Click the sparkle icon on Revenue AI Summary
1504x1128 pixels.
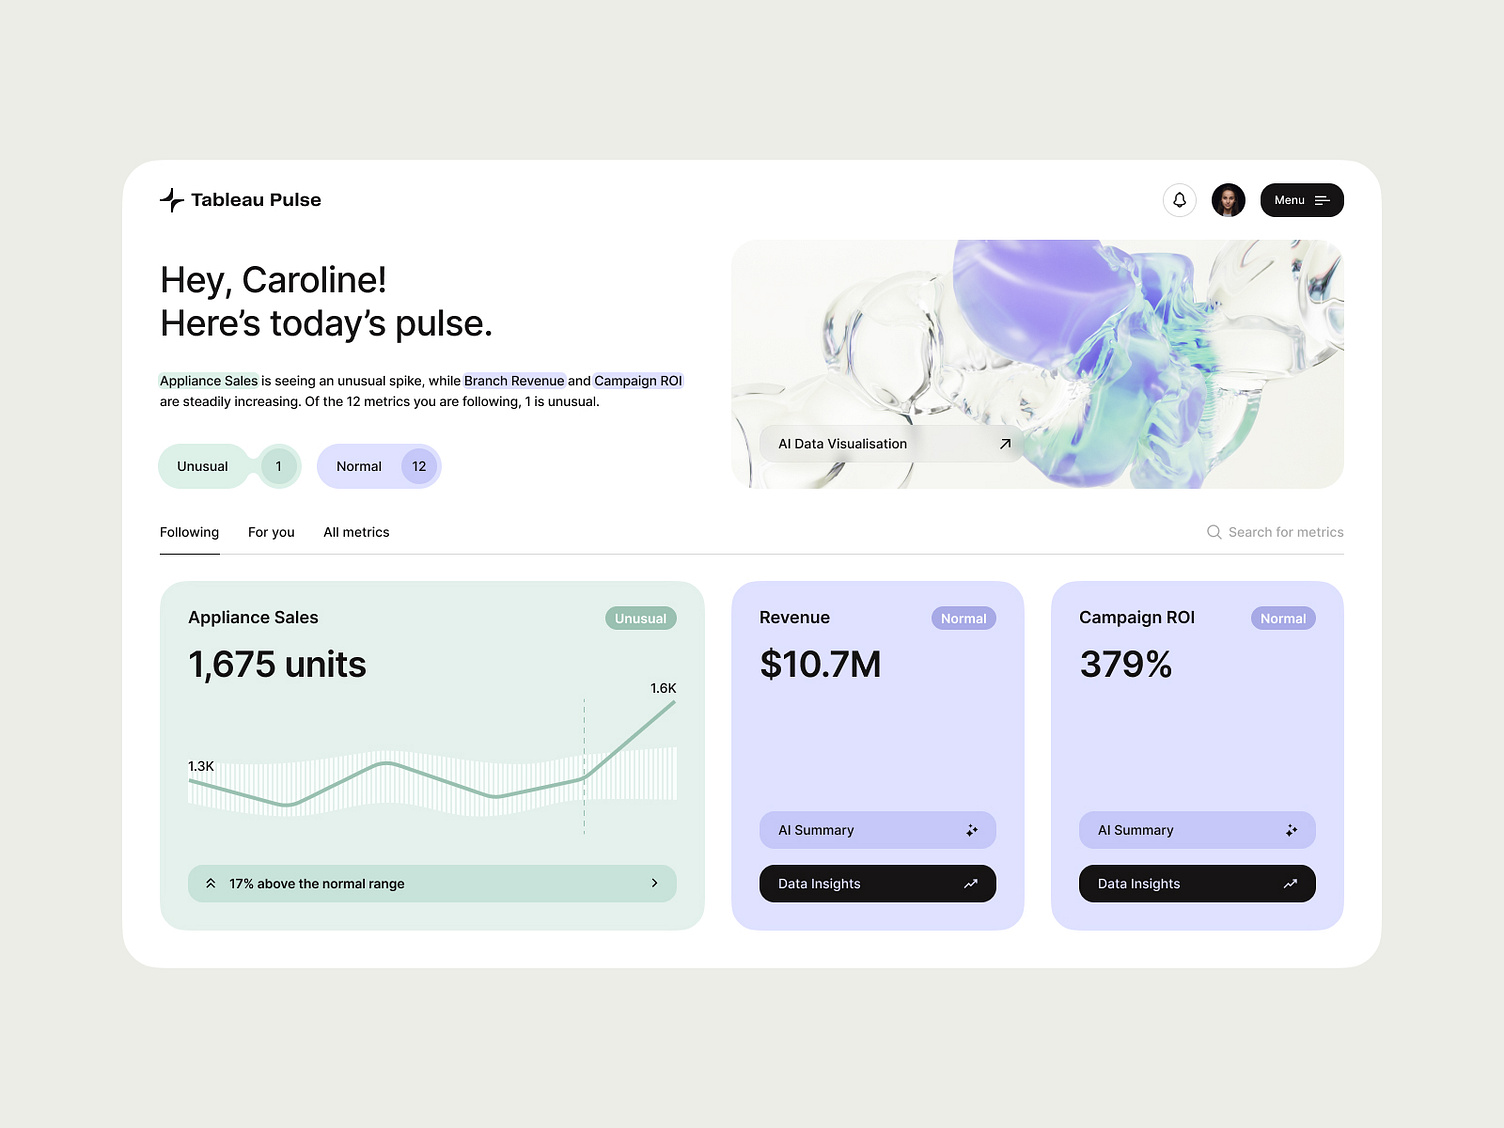click(x=971, y=830)
